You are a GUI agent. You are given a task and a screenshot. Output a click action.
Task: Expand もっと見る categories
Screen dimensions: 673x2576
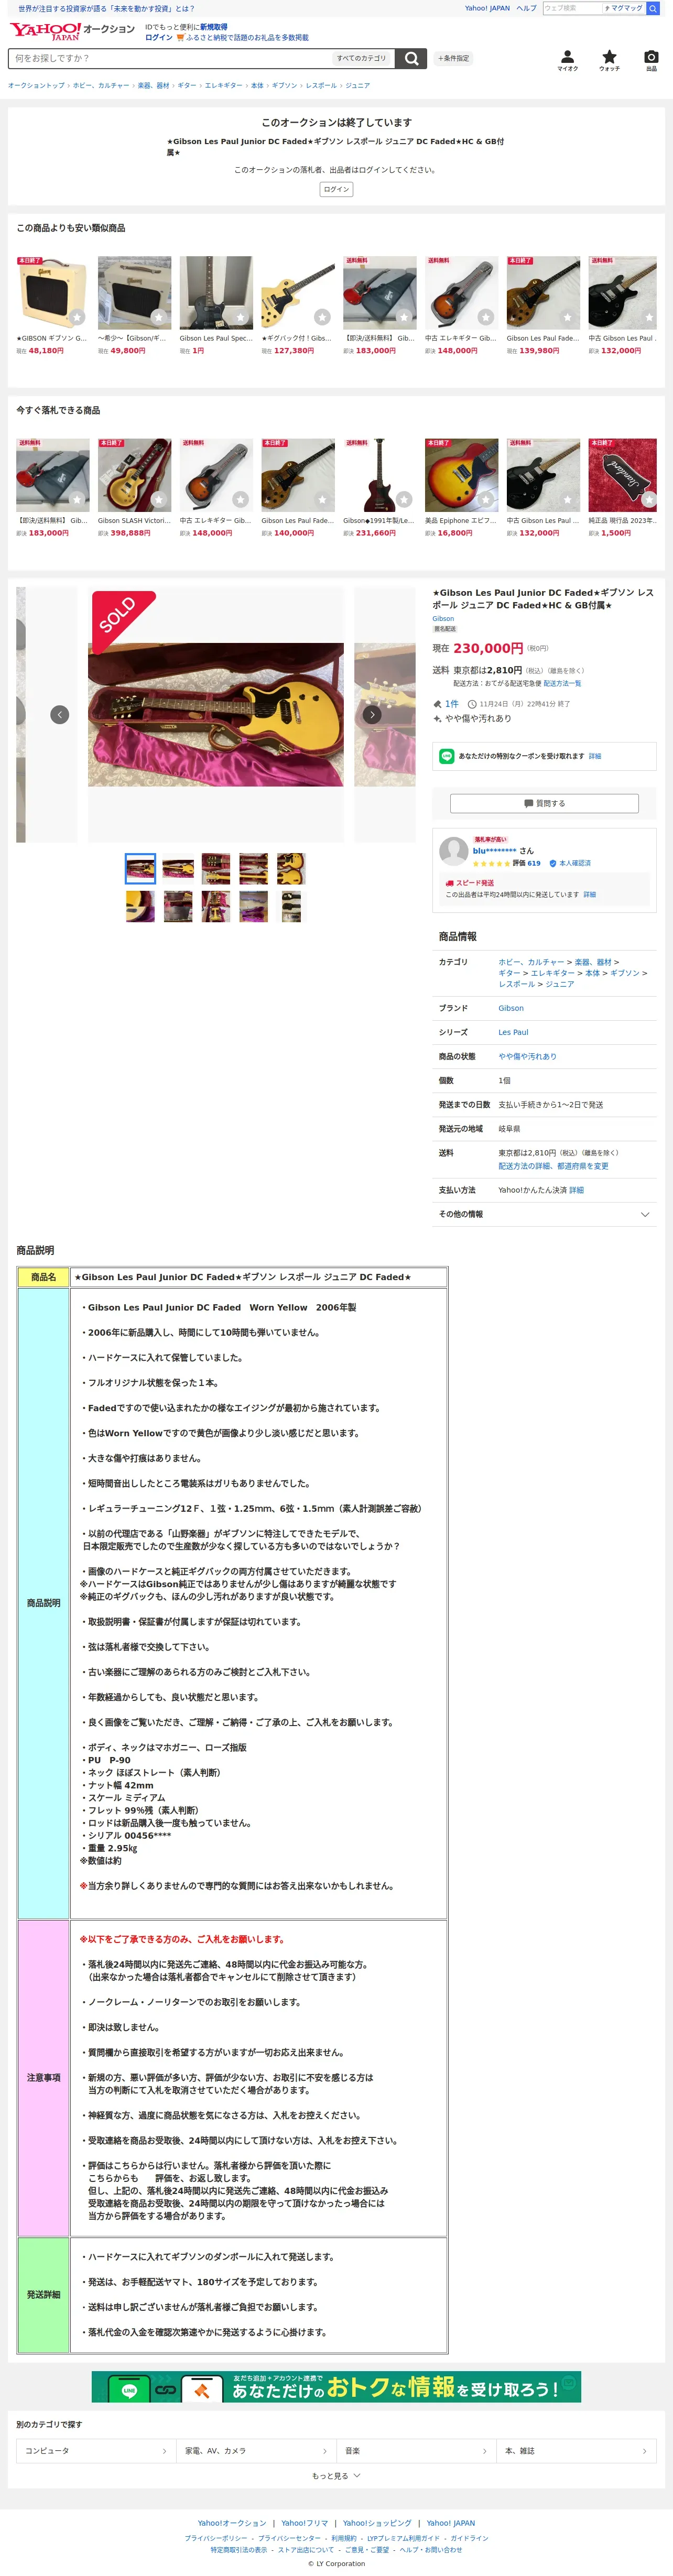(x=336, y=2476)
